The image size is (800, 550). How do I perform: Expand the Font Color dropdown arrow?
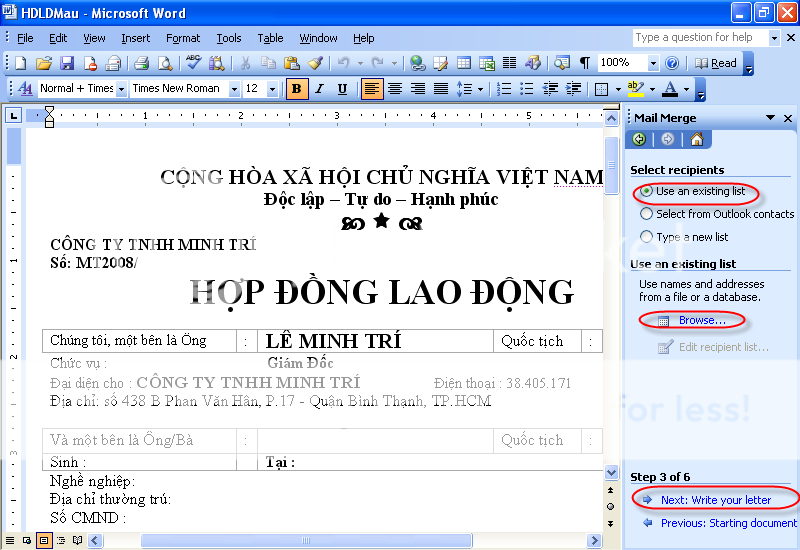(687, 89)
